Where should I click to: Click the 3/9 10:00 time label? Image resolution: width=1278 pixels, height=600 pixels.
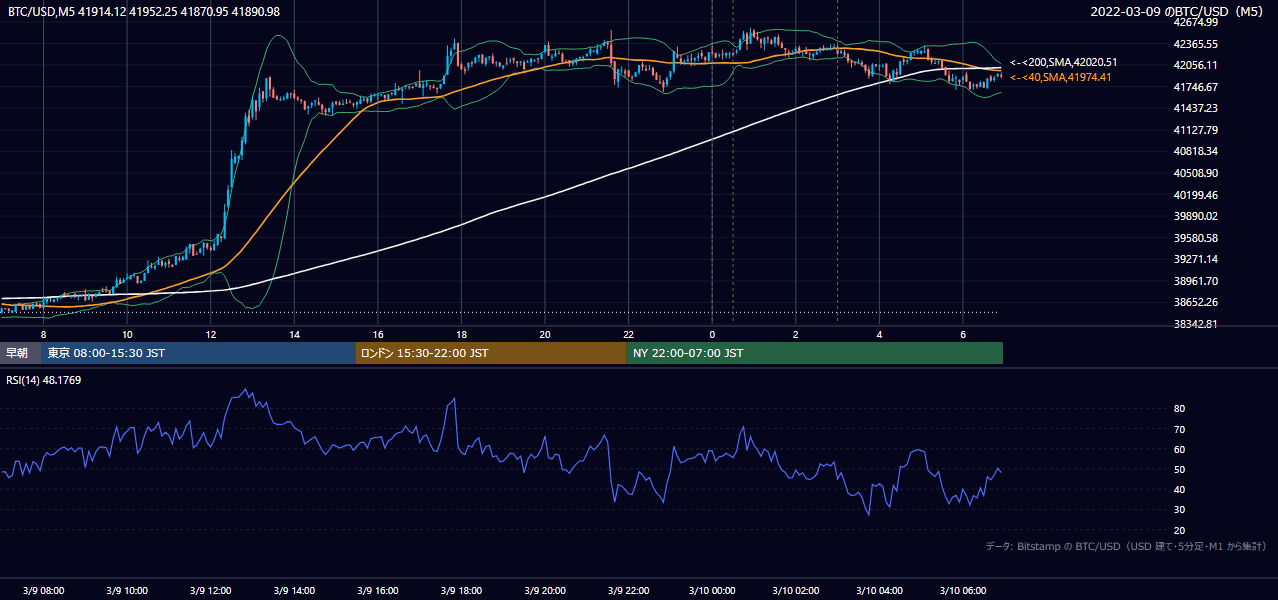(x=127, y=590)
